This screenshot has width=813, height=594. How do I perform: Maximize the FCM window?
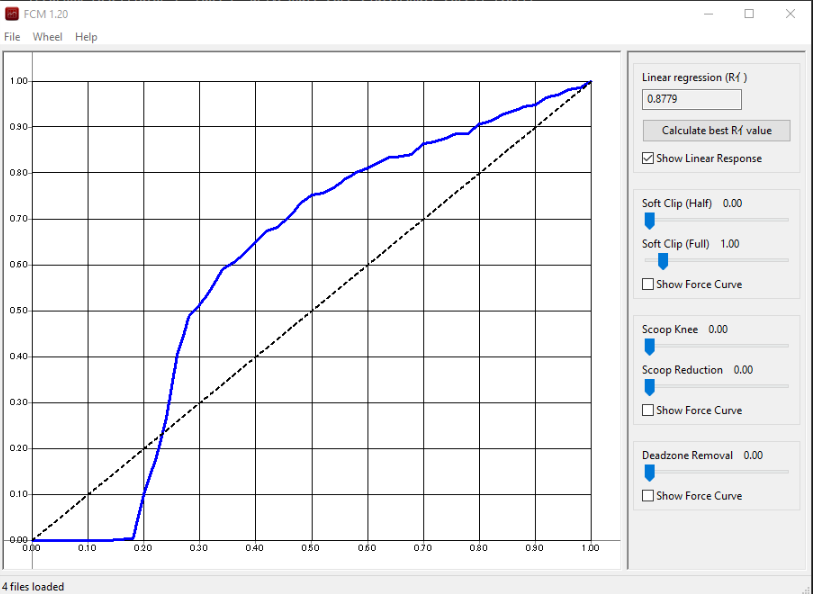click(x=749, y=14)
